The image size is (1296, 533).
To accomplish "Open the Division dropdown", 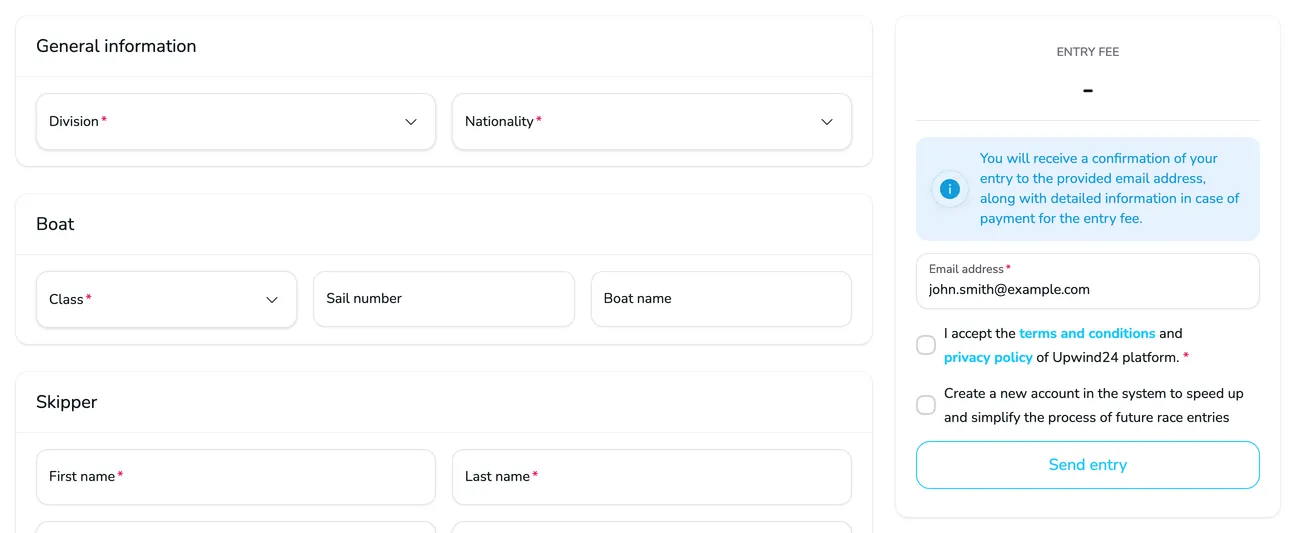I will (236, 122).
